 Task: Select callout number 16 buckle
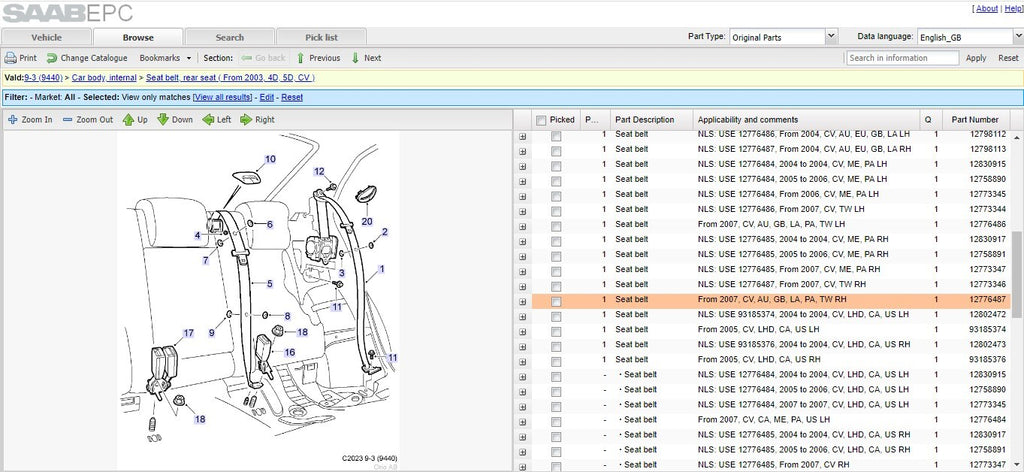coord(289,352)
